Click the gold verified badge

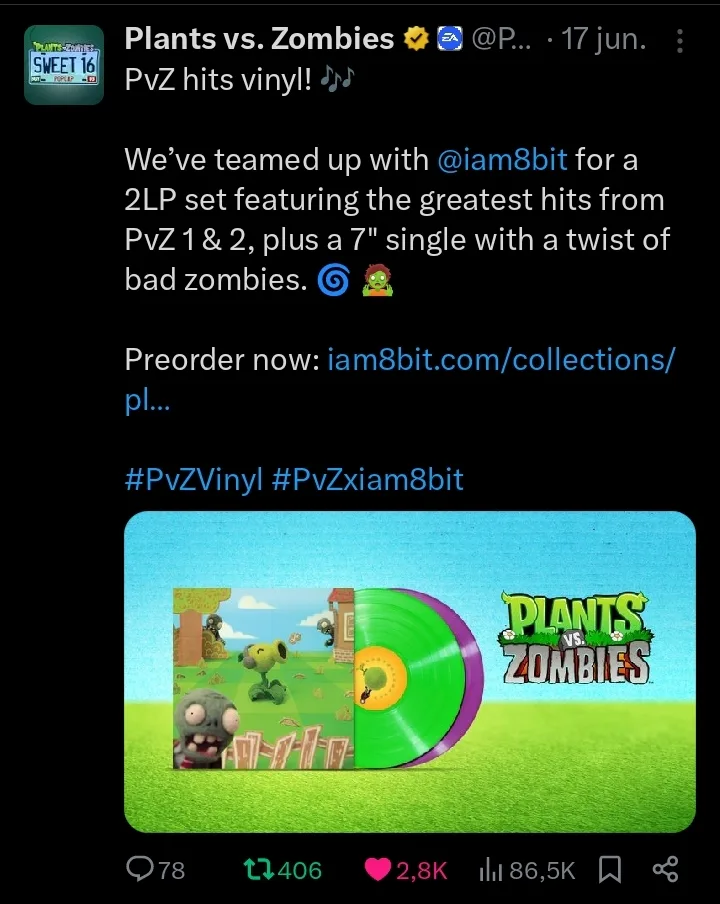pos(416,39)
